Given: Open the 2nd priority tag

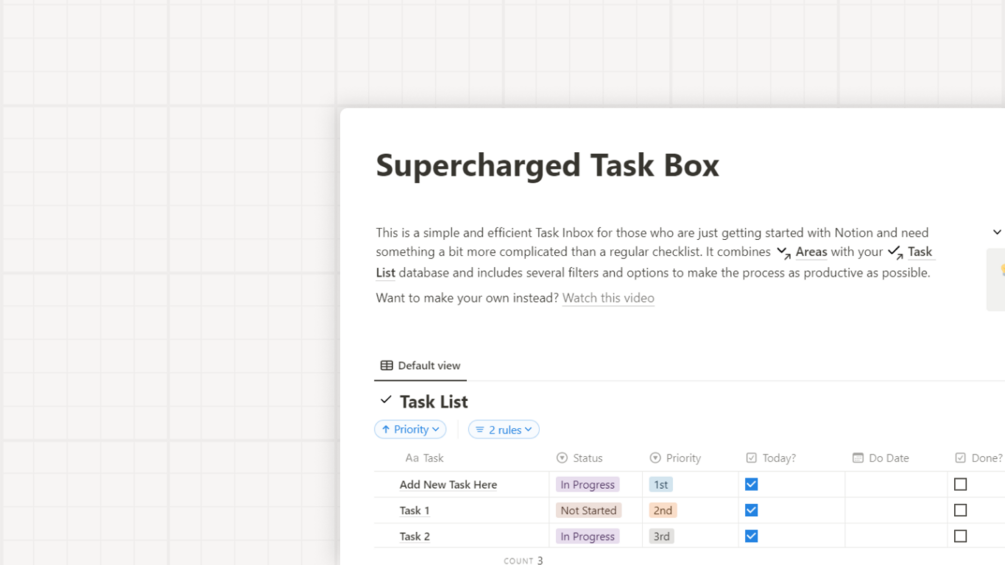Looking at the screenshot, I should click(663, 510).
